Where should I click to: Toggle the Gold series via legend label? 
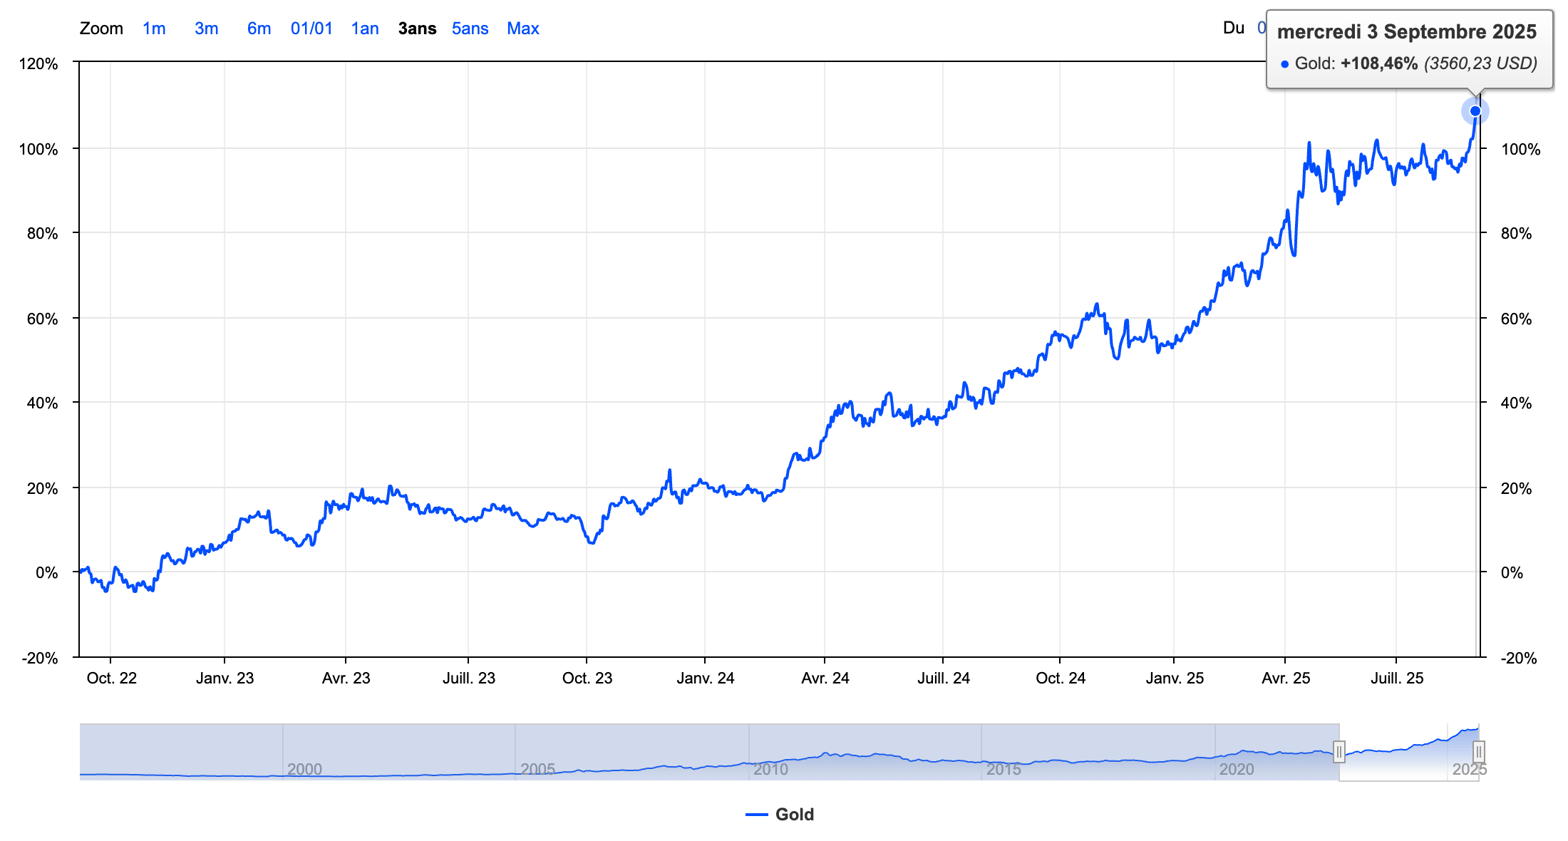[794, 815]
